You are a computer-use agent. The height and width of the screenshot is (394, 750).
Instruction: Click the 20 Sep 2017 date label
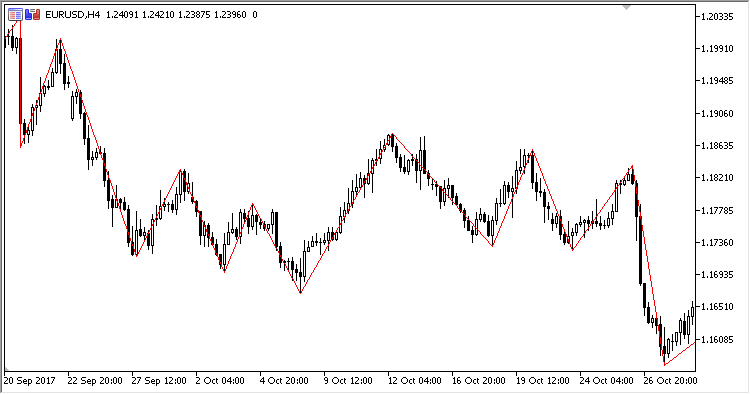pyautogui.click(x=29, y=381)
